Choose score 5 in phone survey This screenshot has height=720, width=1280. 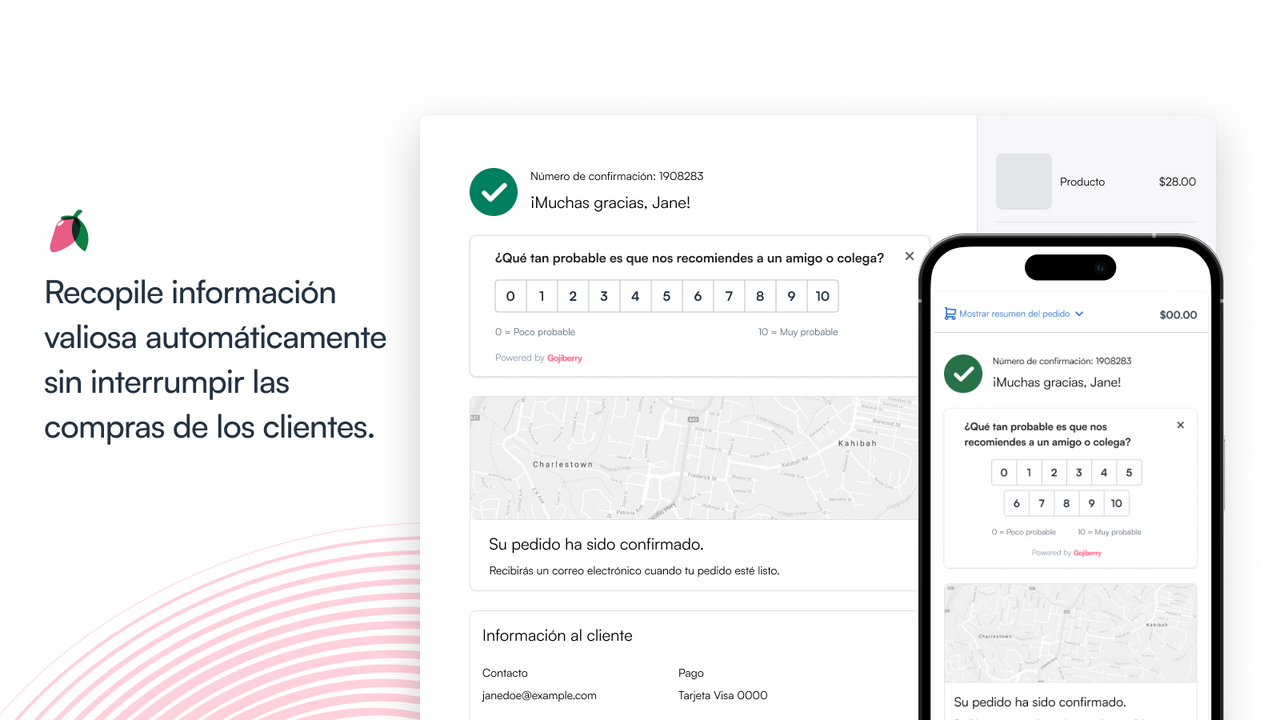coord(1129,473)
